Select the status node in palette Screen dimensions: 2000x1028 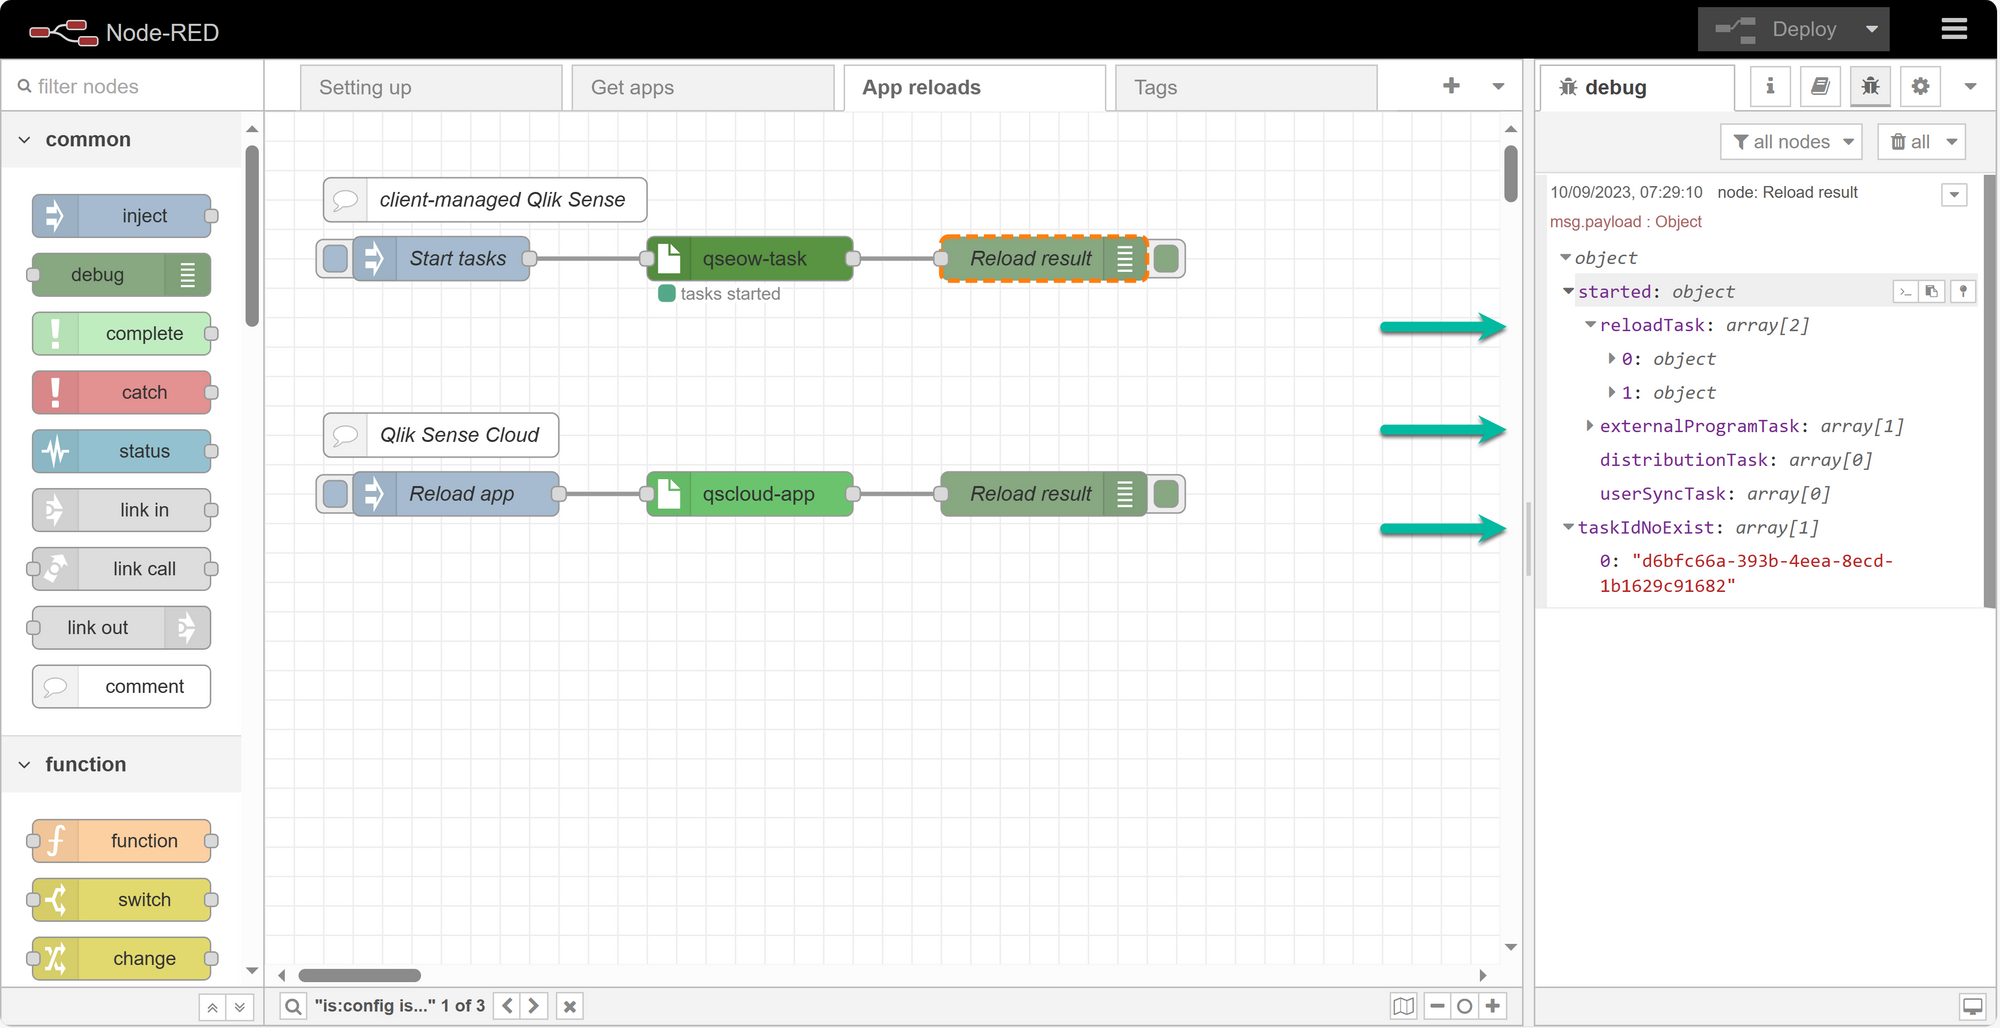(122, 451)
